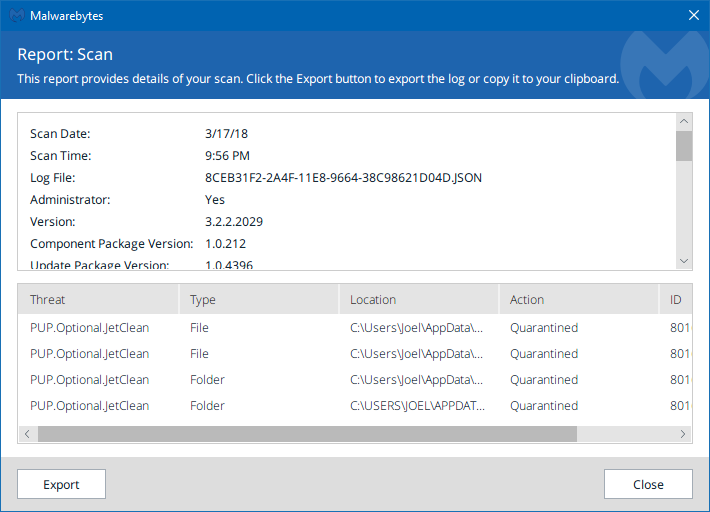Close the report window with the X
710x512 pixels.
[x=693, y=16]
